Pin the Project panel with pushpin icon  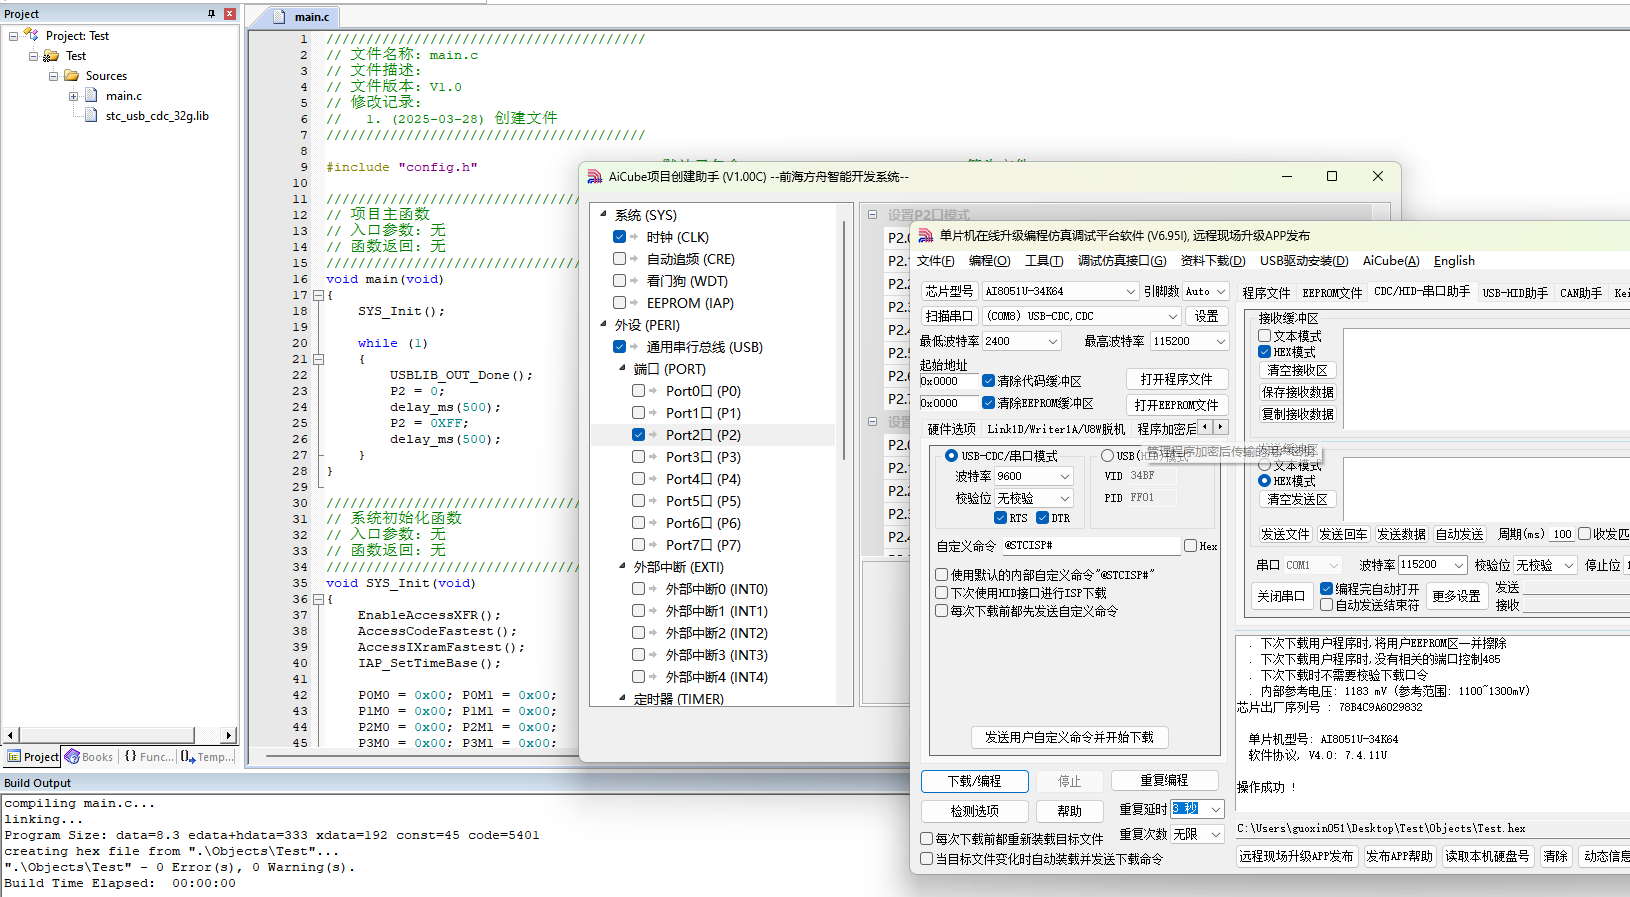click(211, 14)
